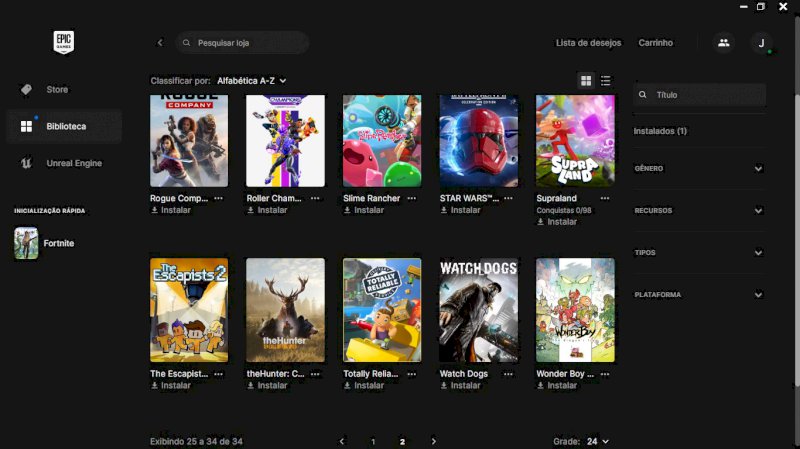Open the Slime Rancher cover
Viewport: 800px width, 449px height.
point(382,141)
